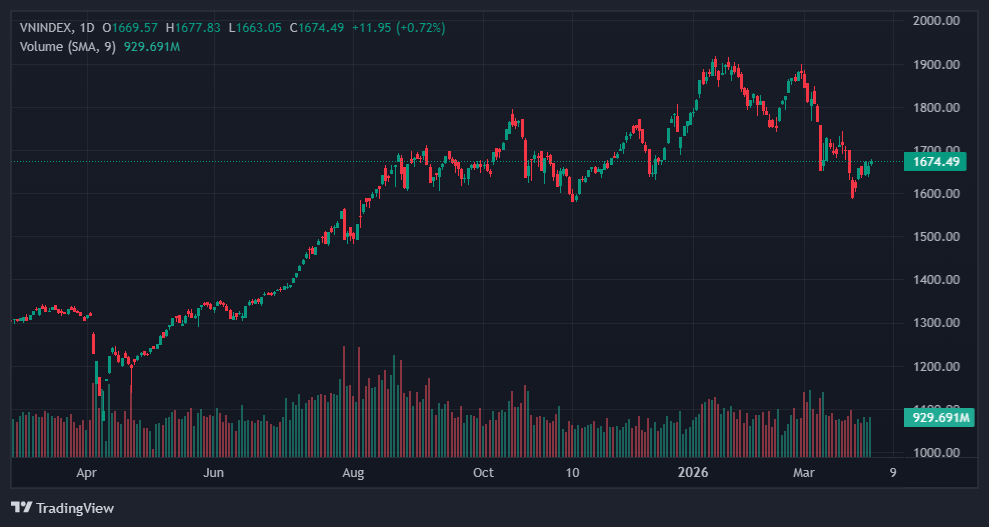
Task: Click the Oct label on time axis
Action: [x=483, y=472]
